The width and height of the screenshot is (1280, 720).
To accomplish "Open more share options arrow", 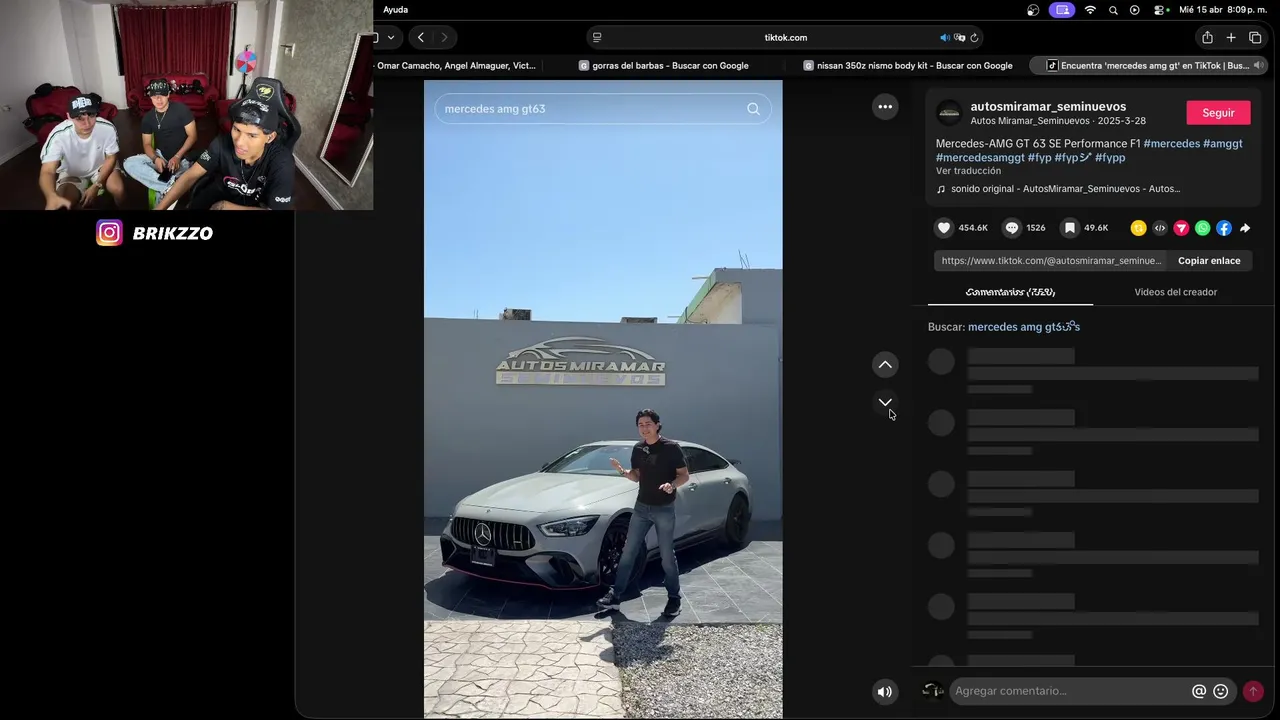I will [x=1245, y=228].
